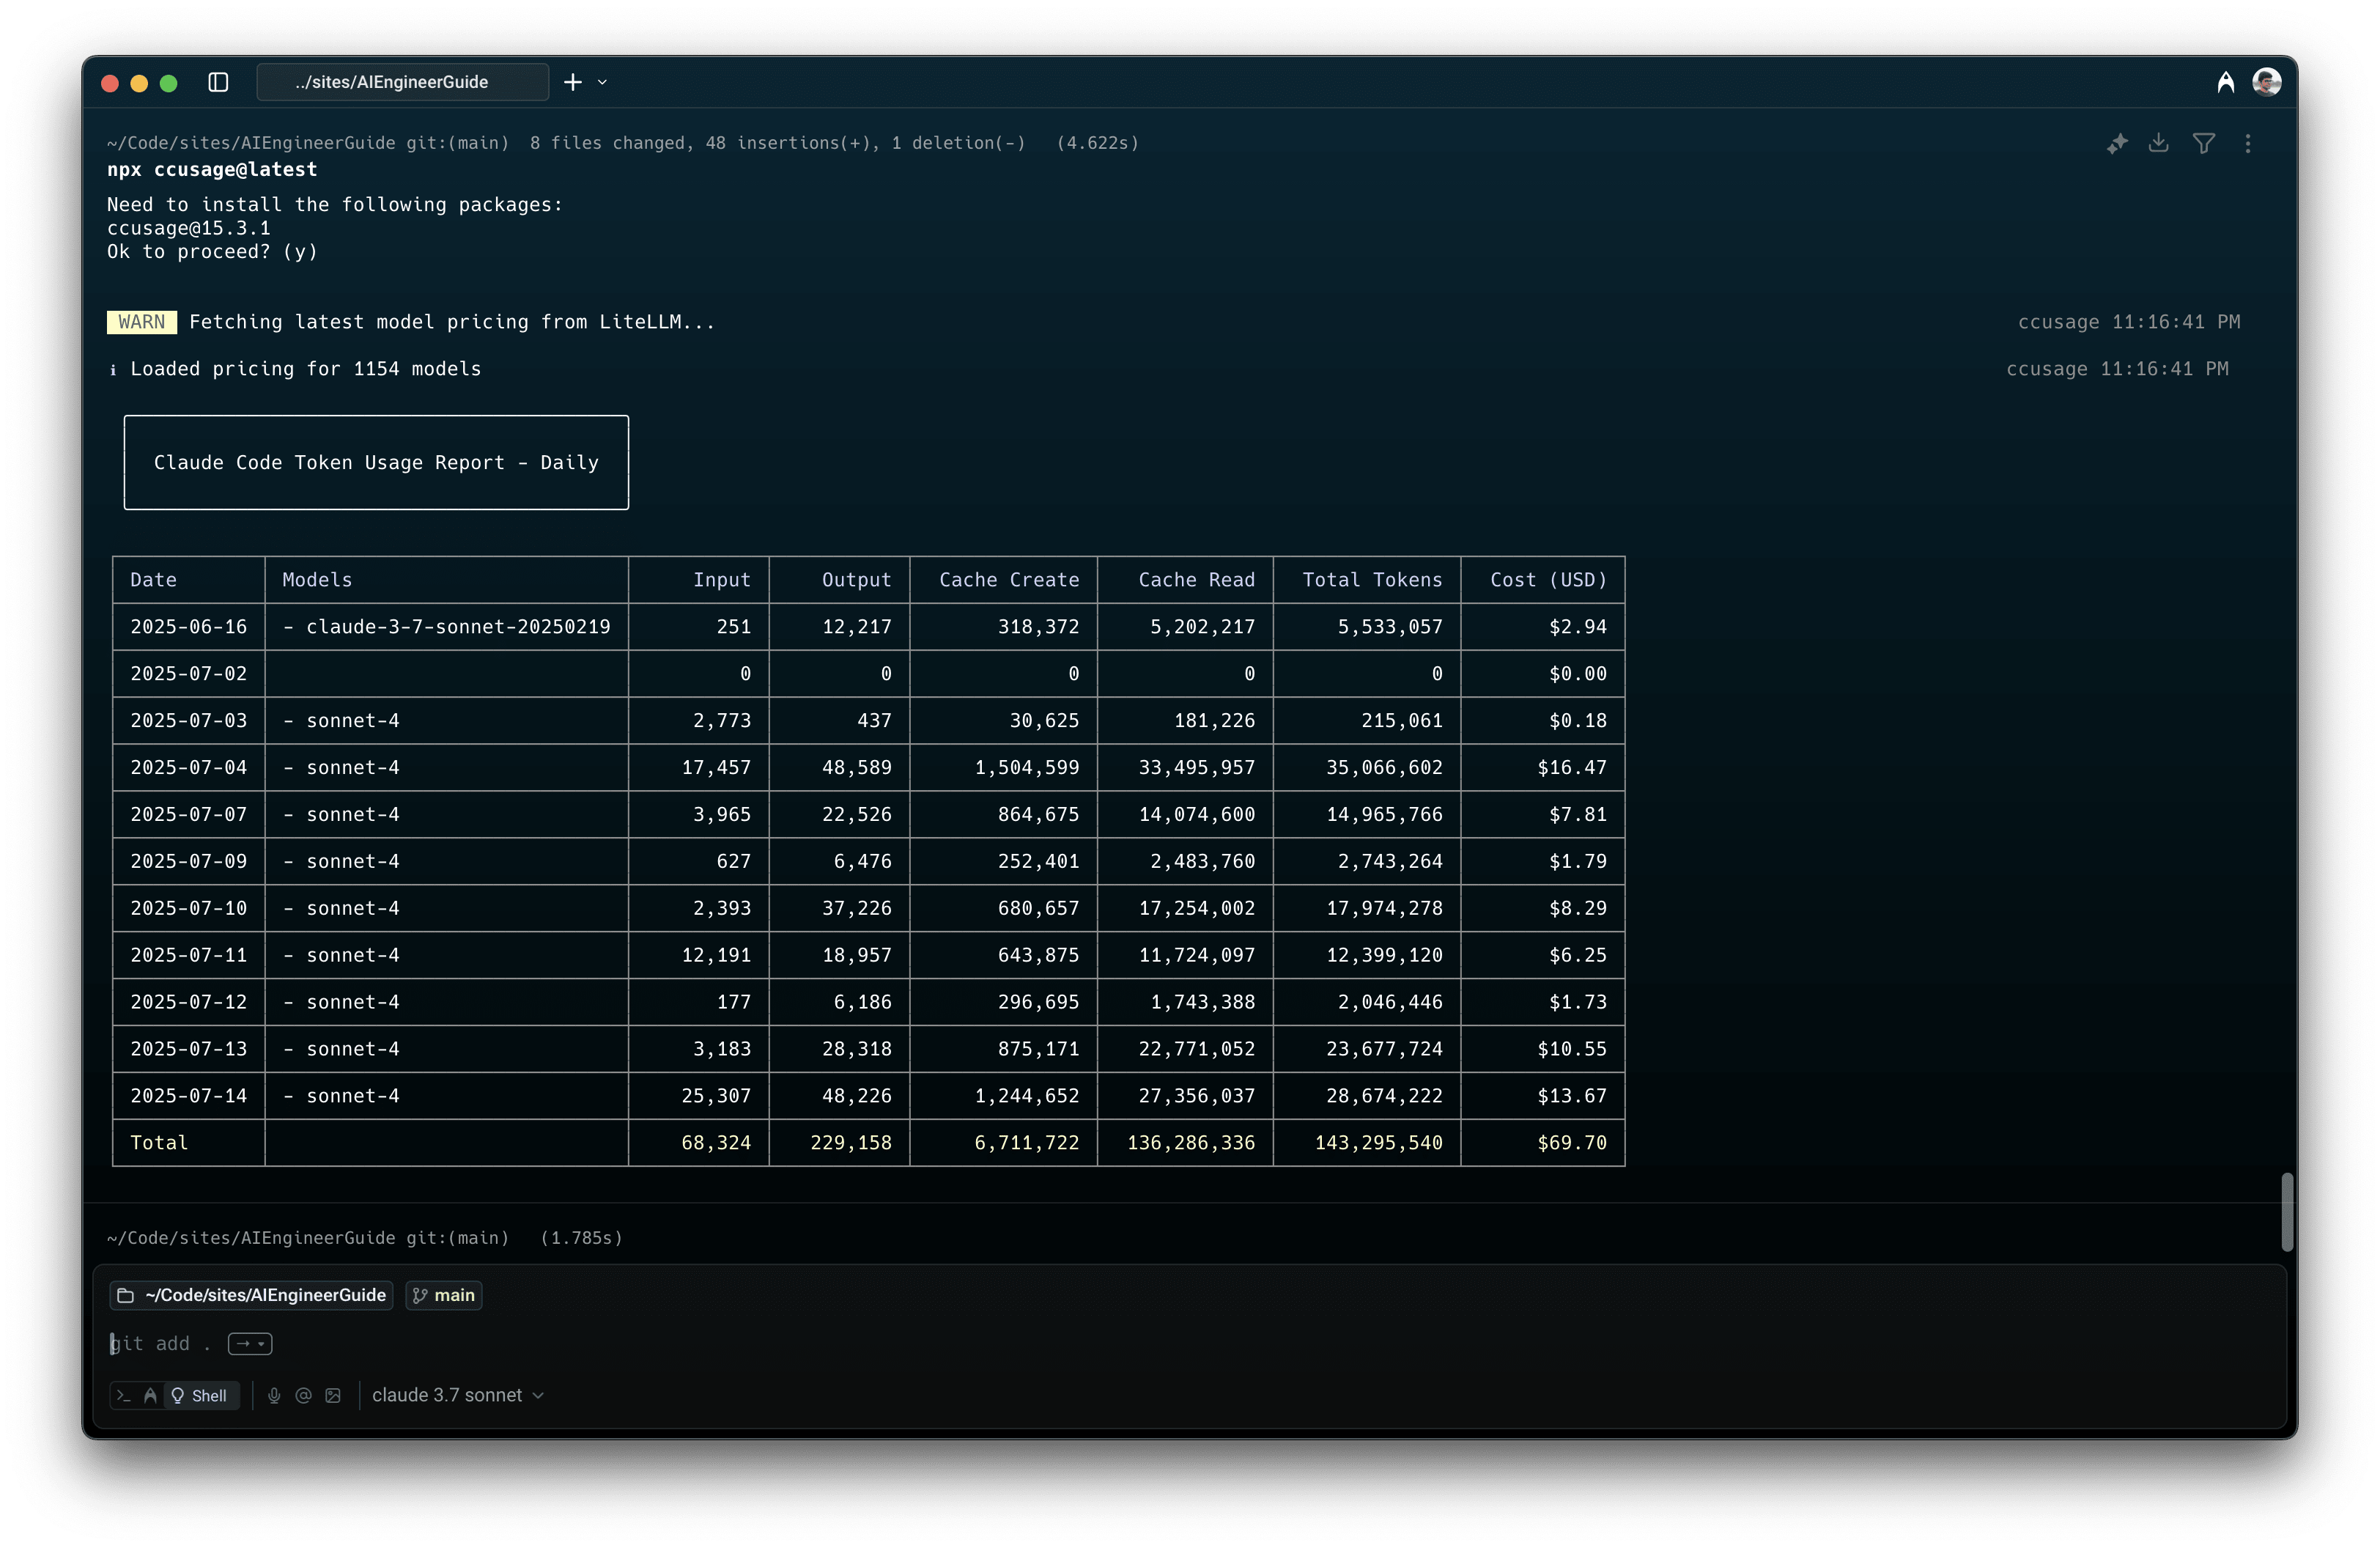Click the 'Cost (USD)' column header
The image size is (2380, 1548).
point(1548,580)
